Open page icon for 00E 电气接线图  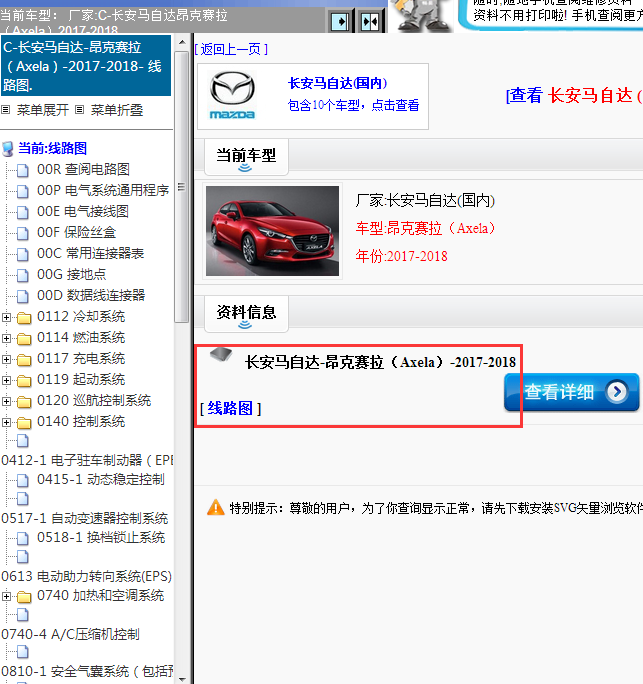tap(23, 212)
